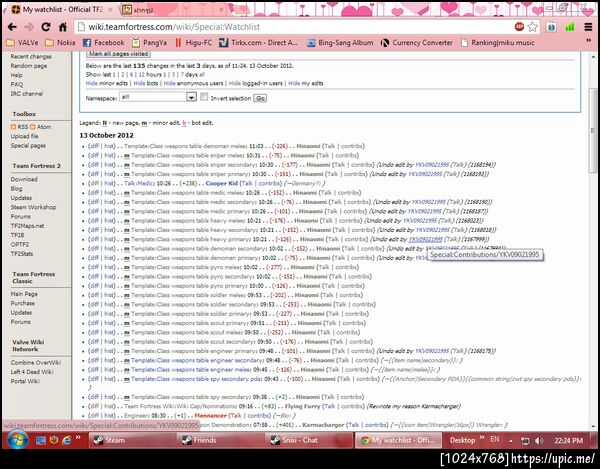Viewport: 600px width, 469px height.
Task: Click the Mark all pages visited button
Action: point(118,54)
